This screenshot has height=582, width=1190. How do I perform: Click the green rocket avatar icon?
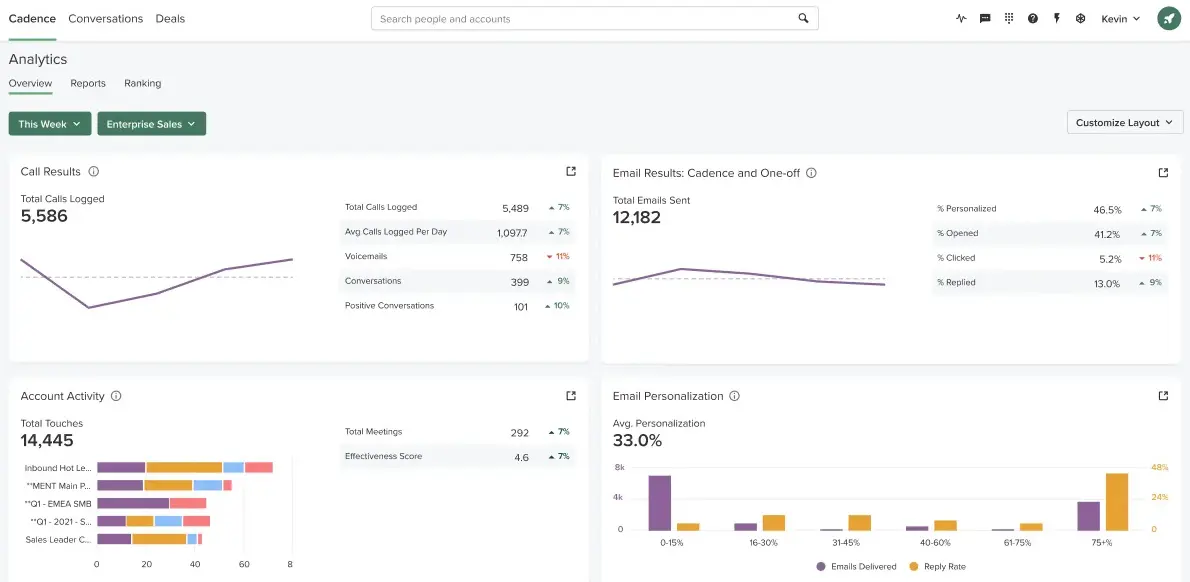pos(1167,19)
